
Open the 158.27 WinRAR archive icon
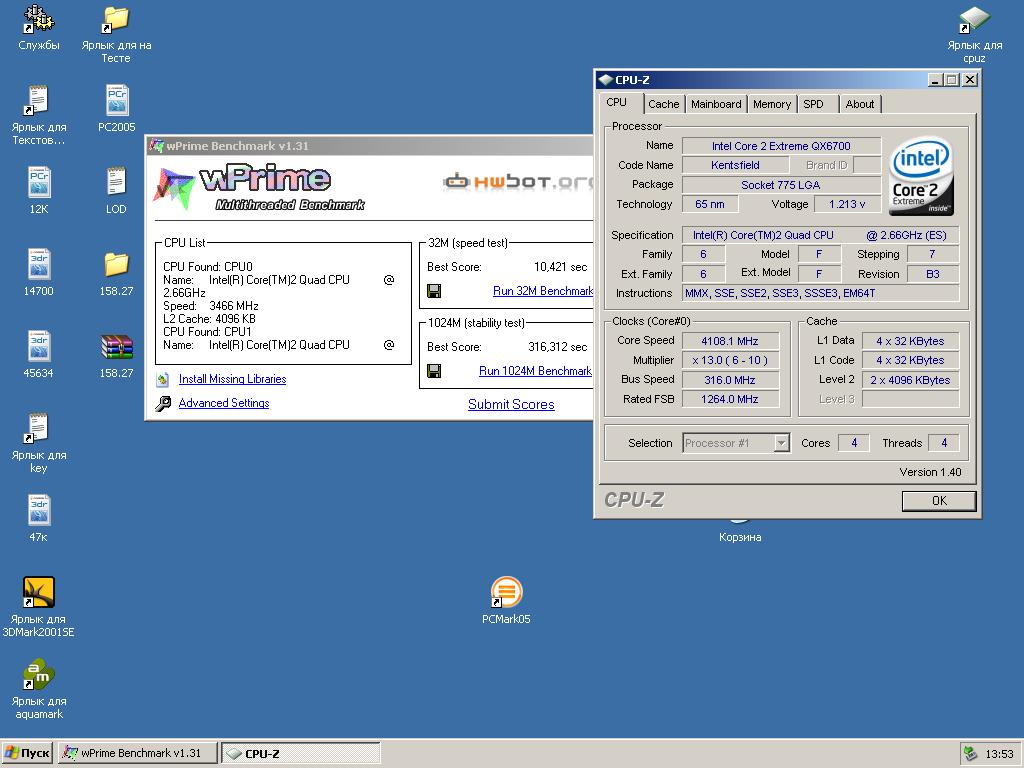(x=116, y=347)
